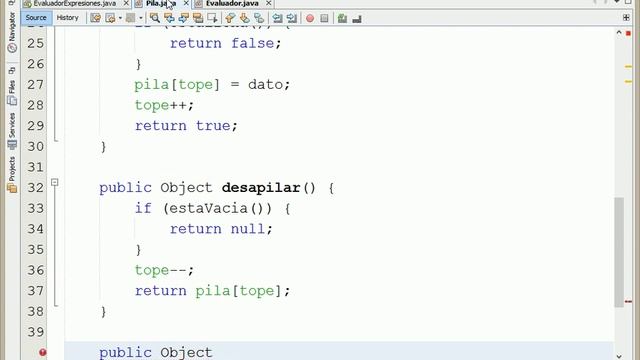Click line number 25 in the gutter
This screenshot has height=360, width=640.
[x=36, y=43]
